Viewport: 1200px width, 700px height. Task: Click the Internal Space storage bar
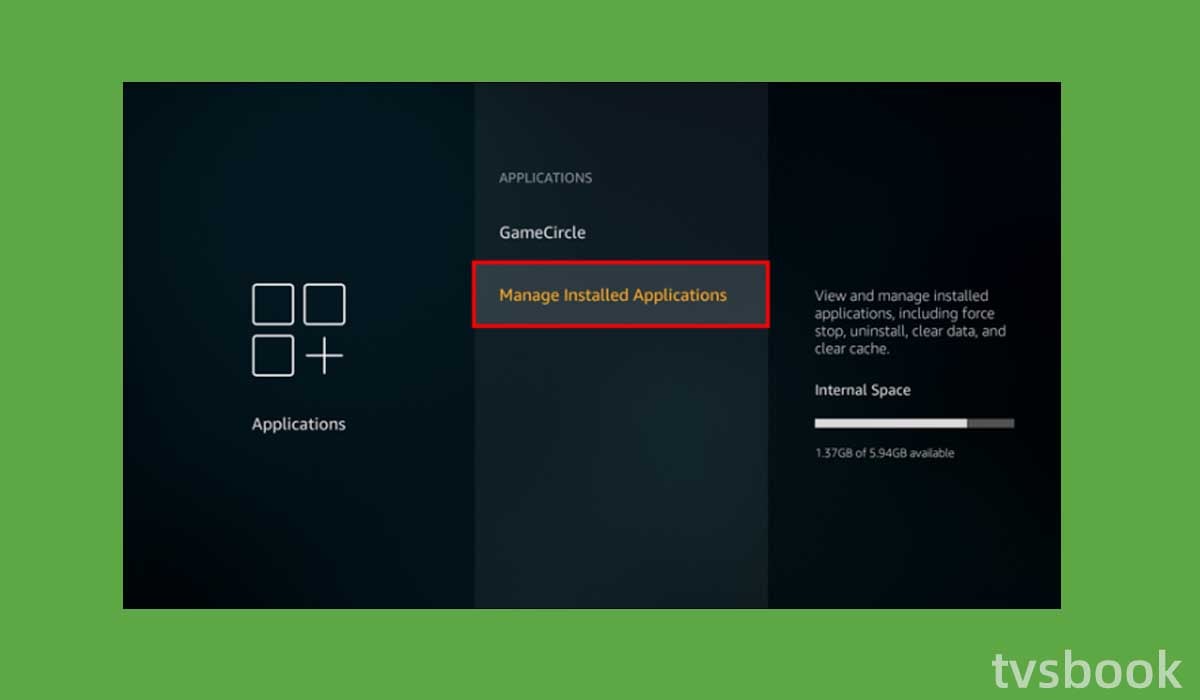(914, 423)
